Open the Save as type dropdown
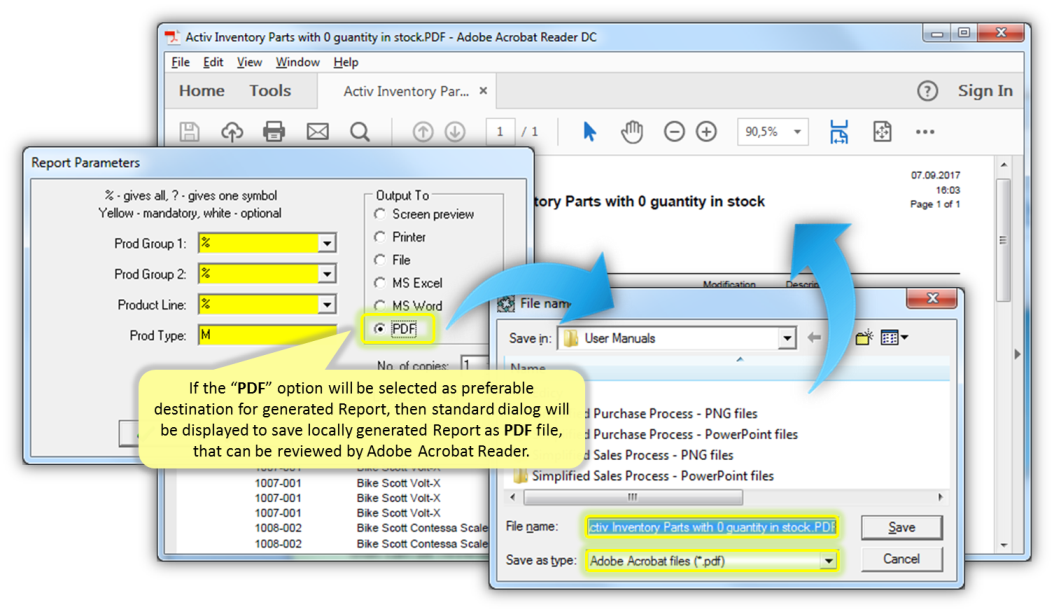This screenshot has width=1054, height=612. 829,560
